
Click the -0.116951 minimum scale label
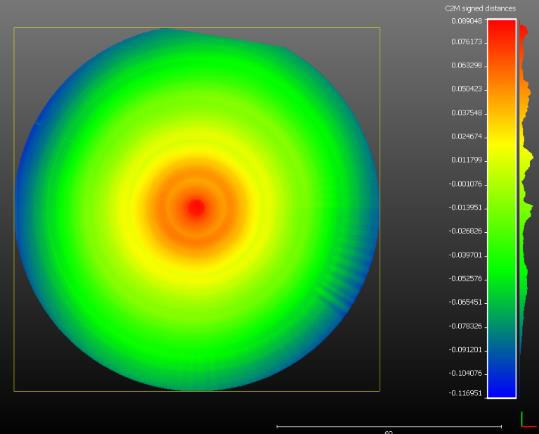click(x=465, y=393)
